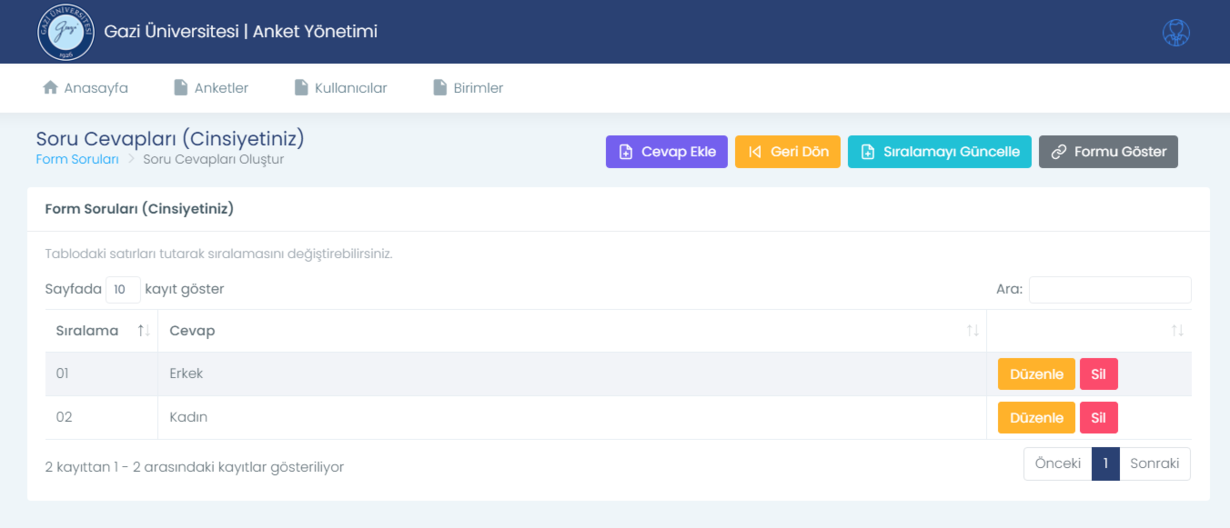1230x528 pixels.
Task: Click the back arrow icon in Geri Dön
Action: [x=755, y=152]
